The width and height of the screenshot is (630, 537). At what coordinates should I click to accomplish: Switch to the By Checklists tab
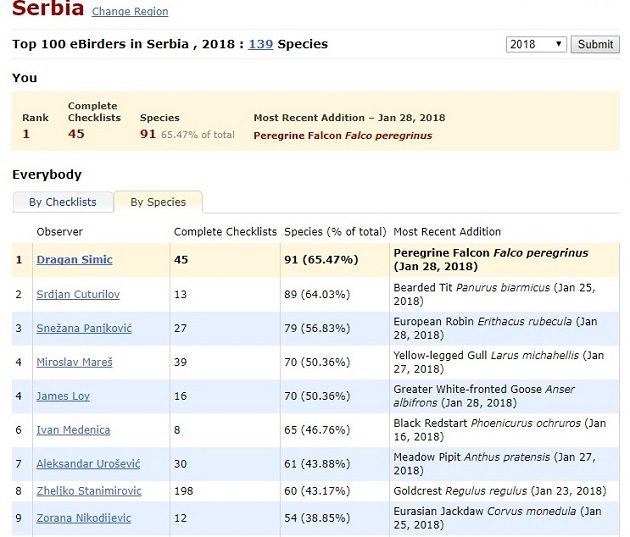(x=63, y=202)
